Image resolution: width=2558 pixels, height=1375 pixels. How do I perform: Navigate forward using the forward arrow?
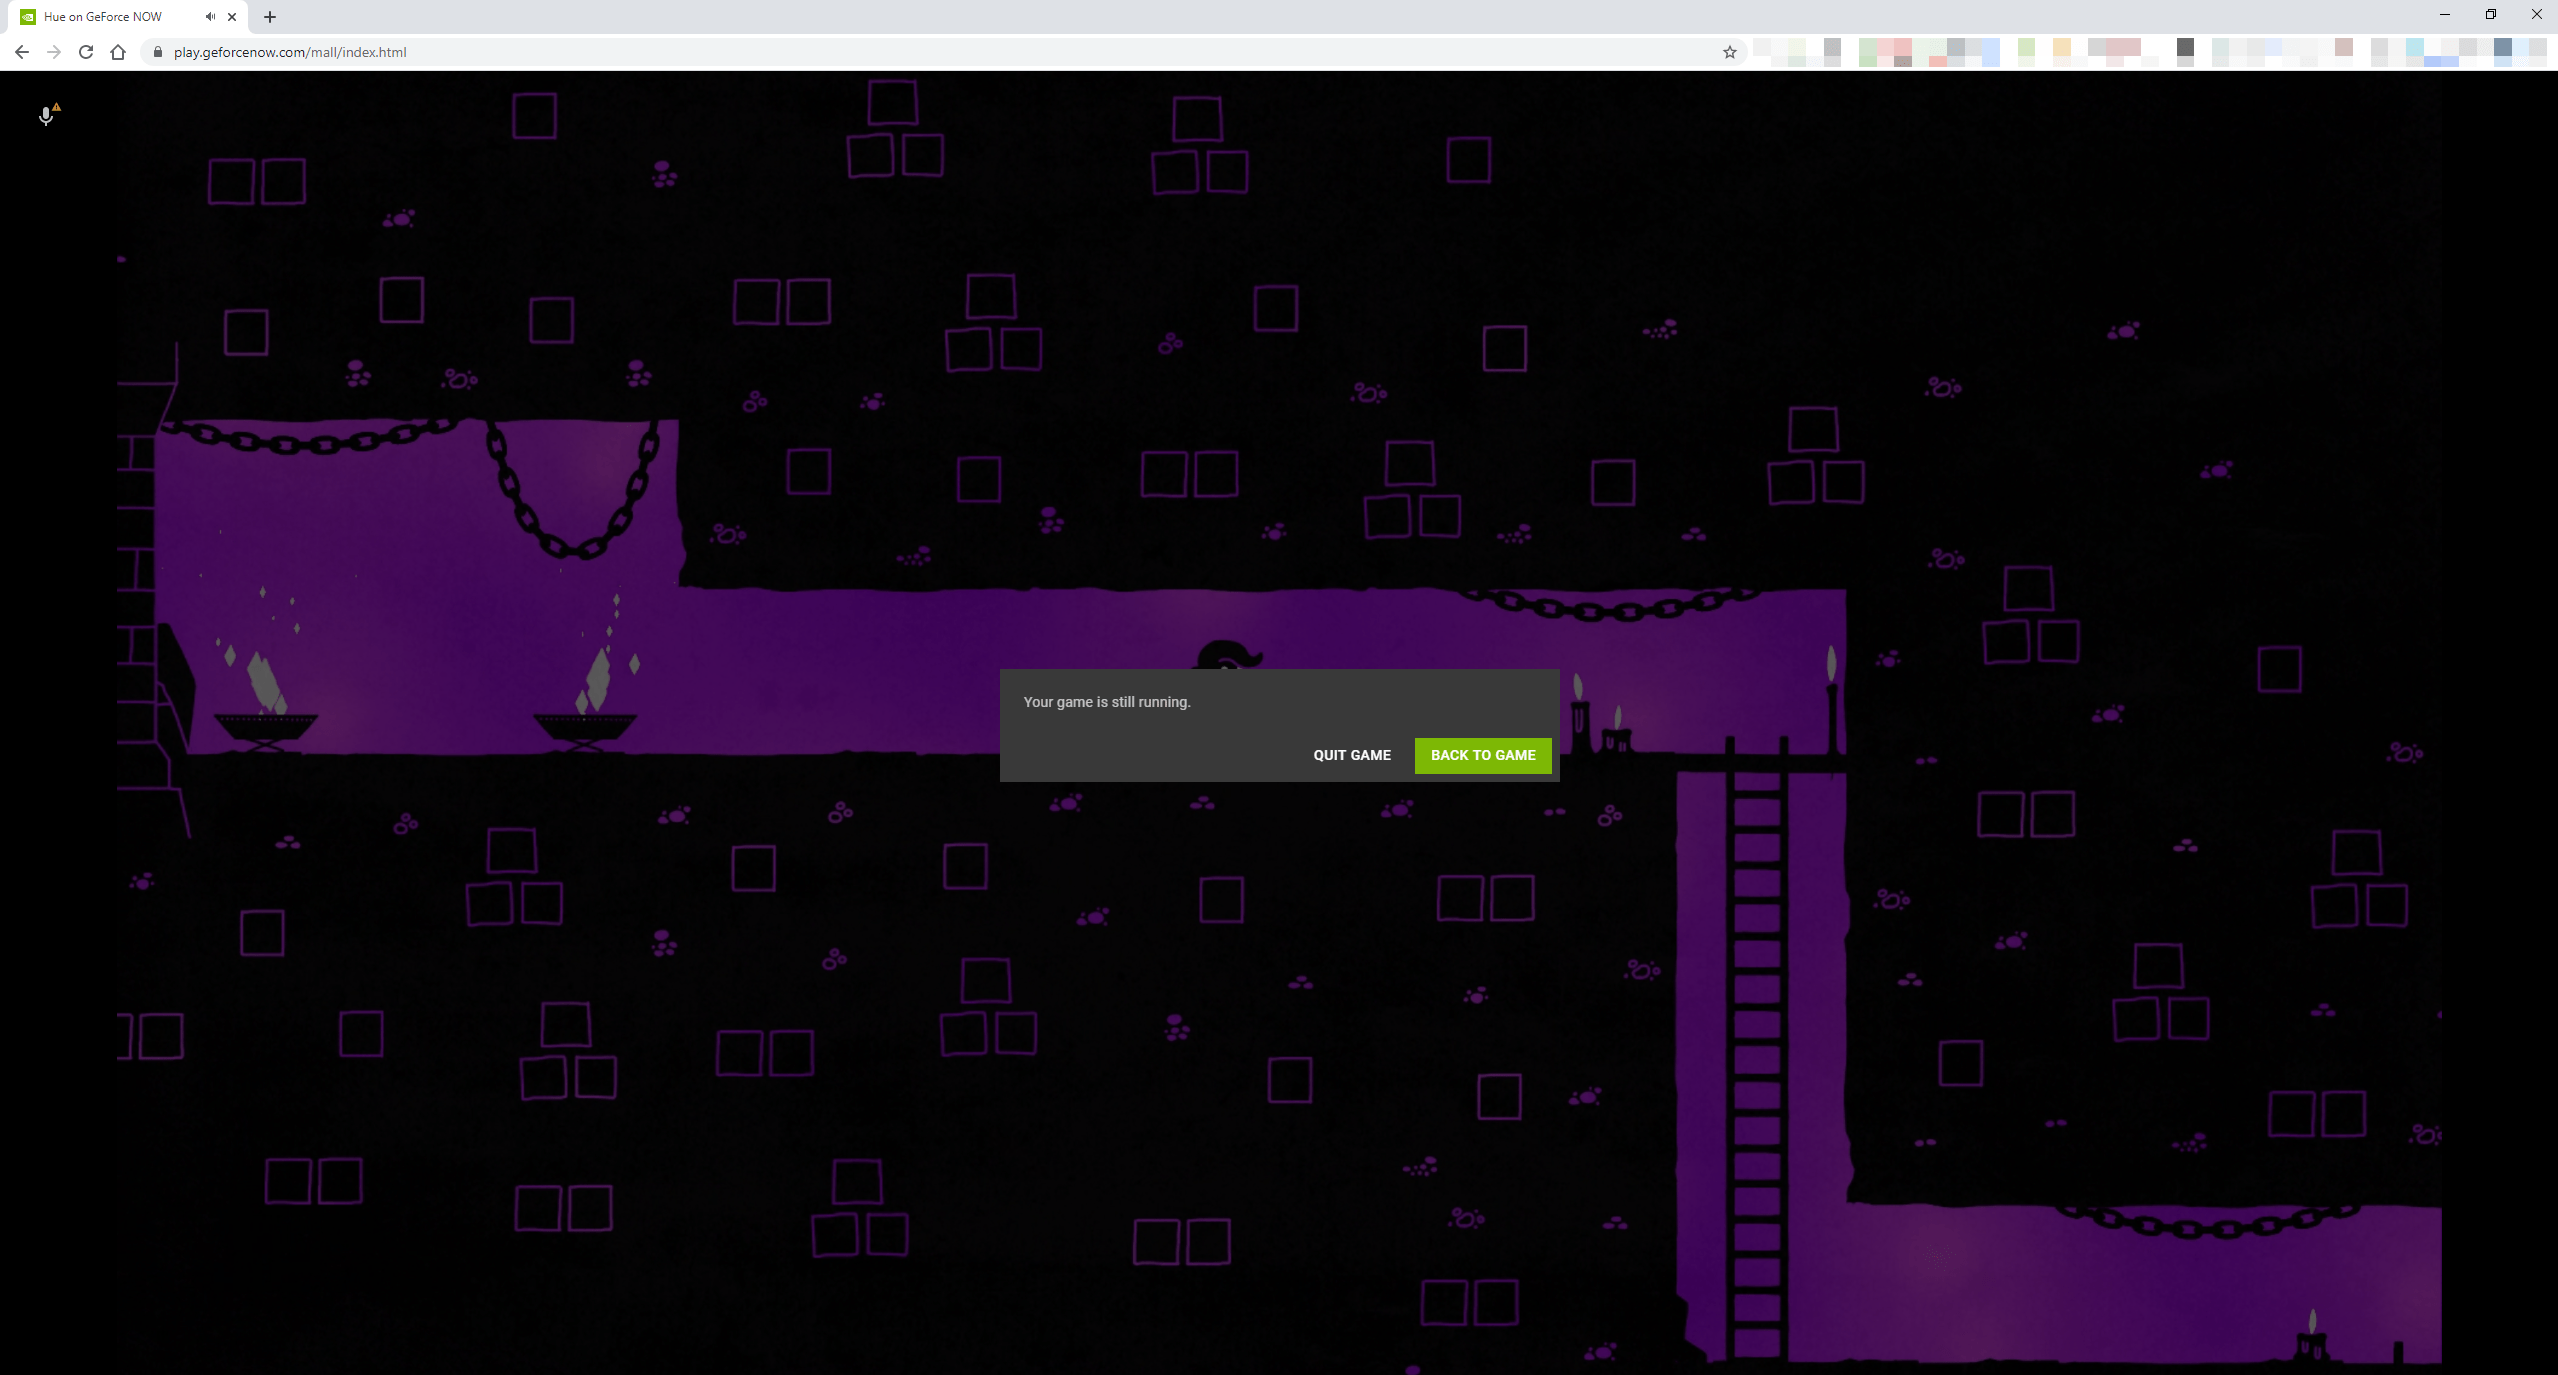click(x=53, y=52)
